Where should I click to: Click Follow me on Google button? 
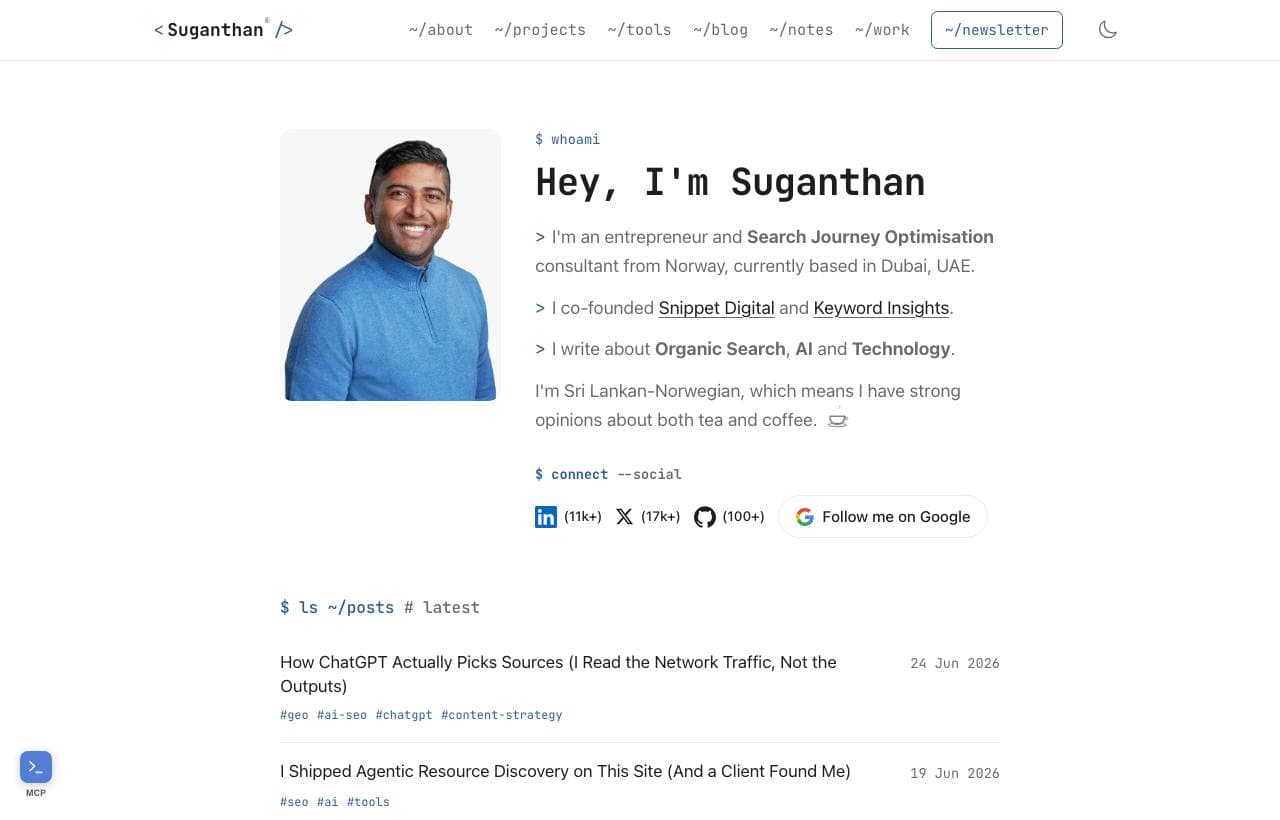click(883, 517)
